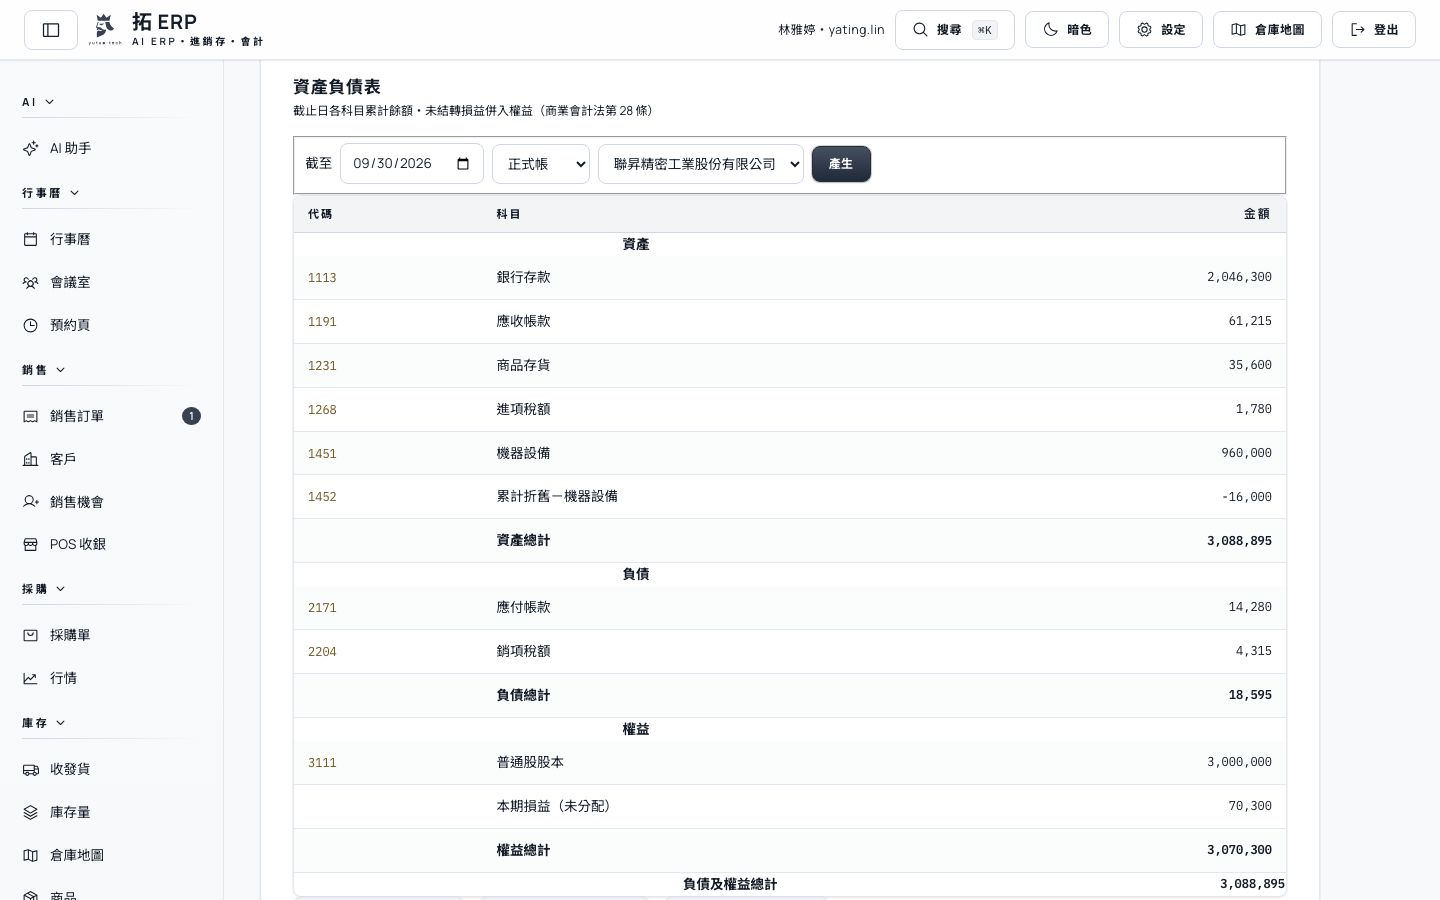This screenshot has width=1440, height=900.
Task: Open 倉庫地圖 from the top header
Action: point(1267,30)
